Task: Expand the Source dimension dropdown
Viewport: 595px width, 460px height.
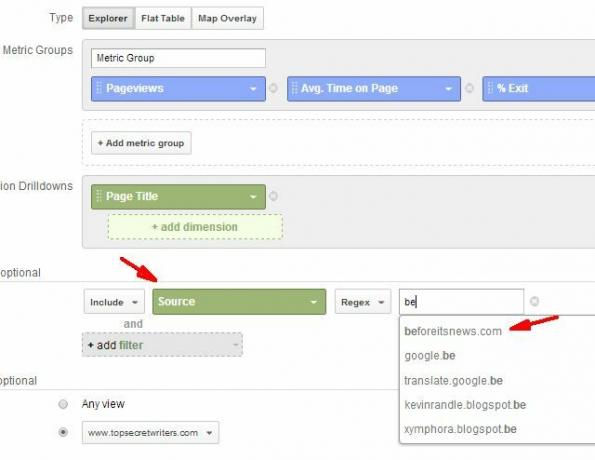Action: click(x=239, y=302)
